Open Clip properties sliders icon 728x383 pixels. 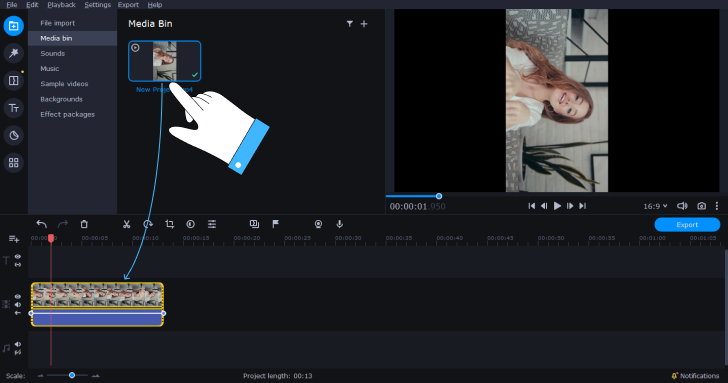[x=212, y=224]
